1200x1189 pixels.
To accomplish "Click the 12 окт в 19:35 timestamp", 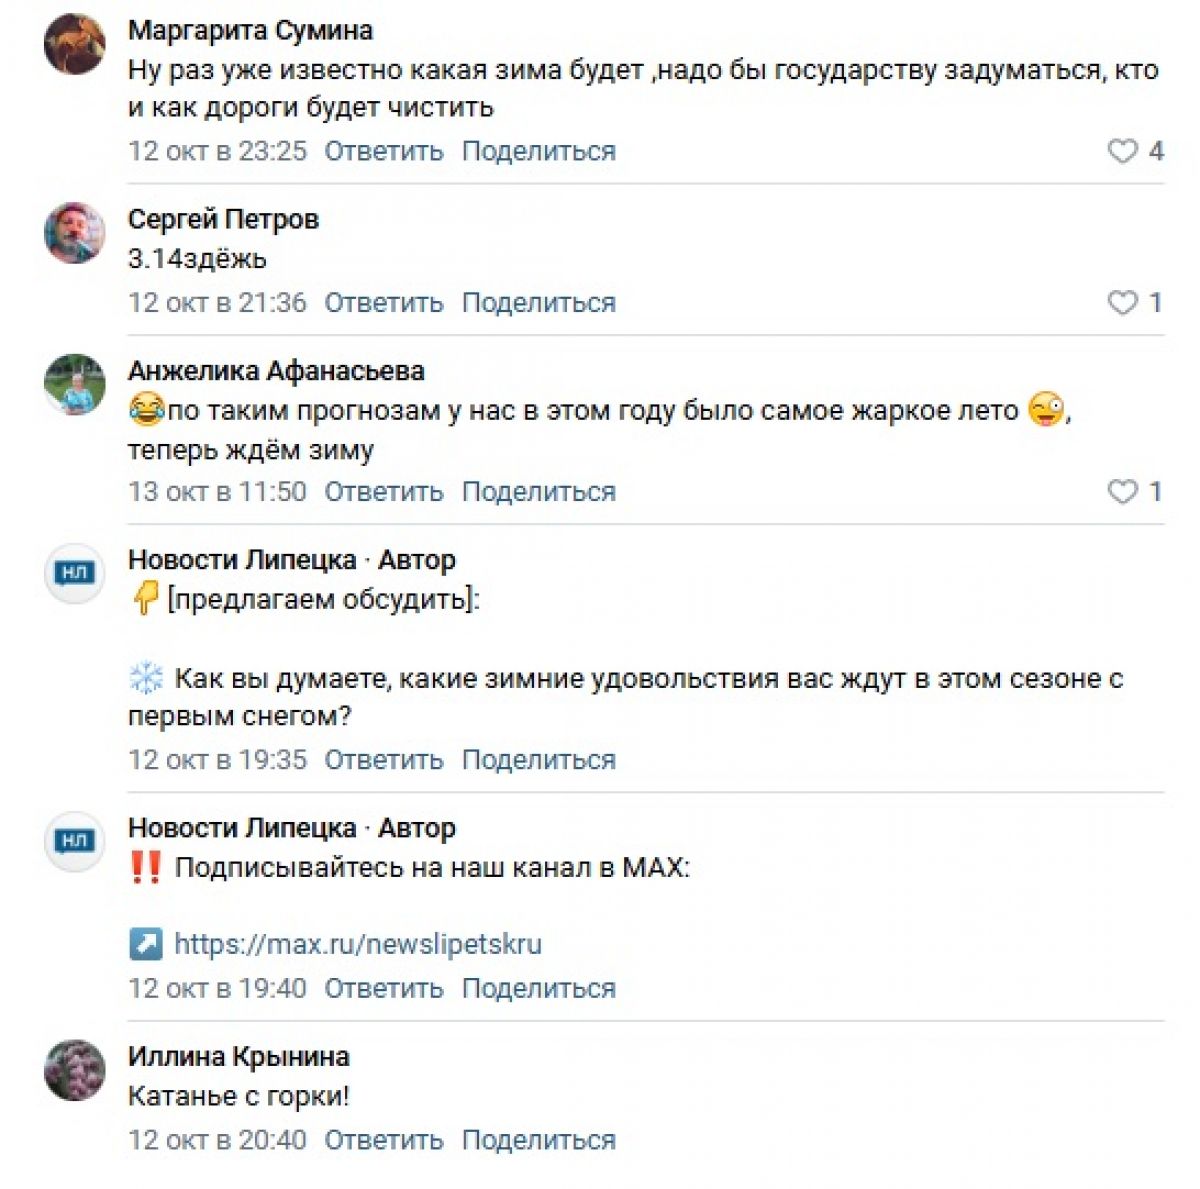I will point(217,760).
